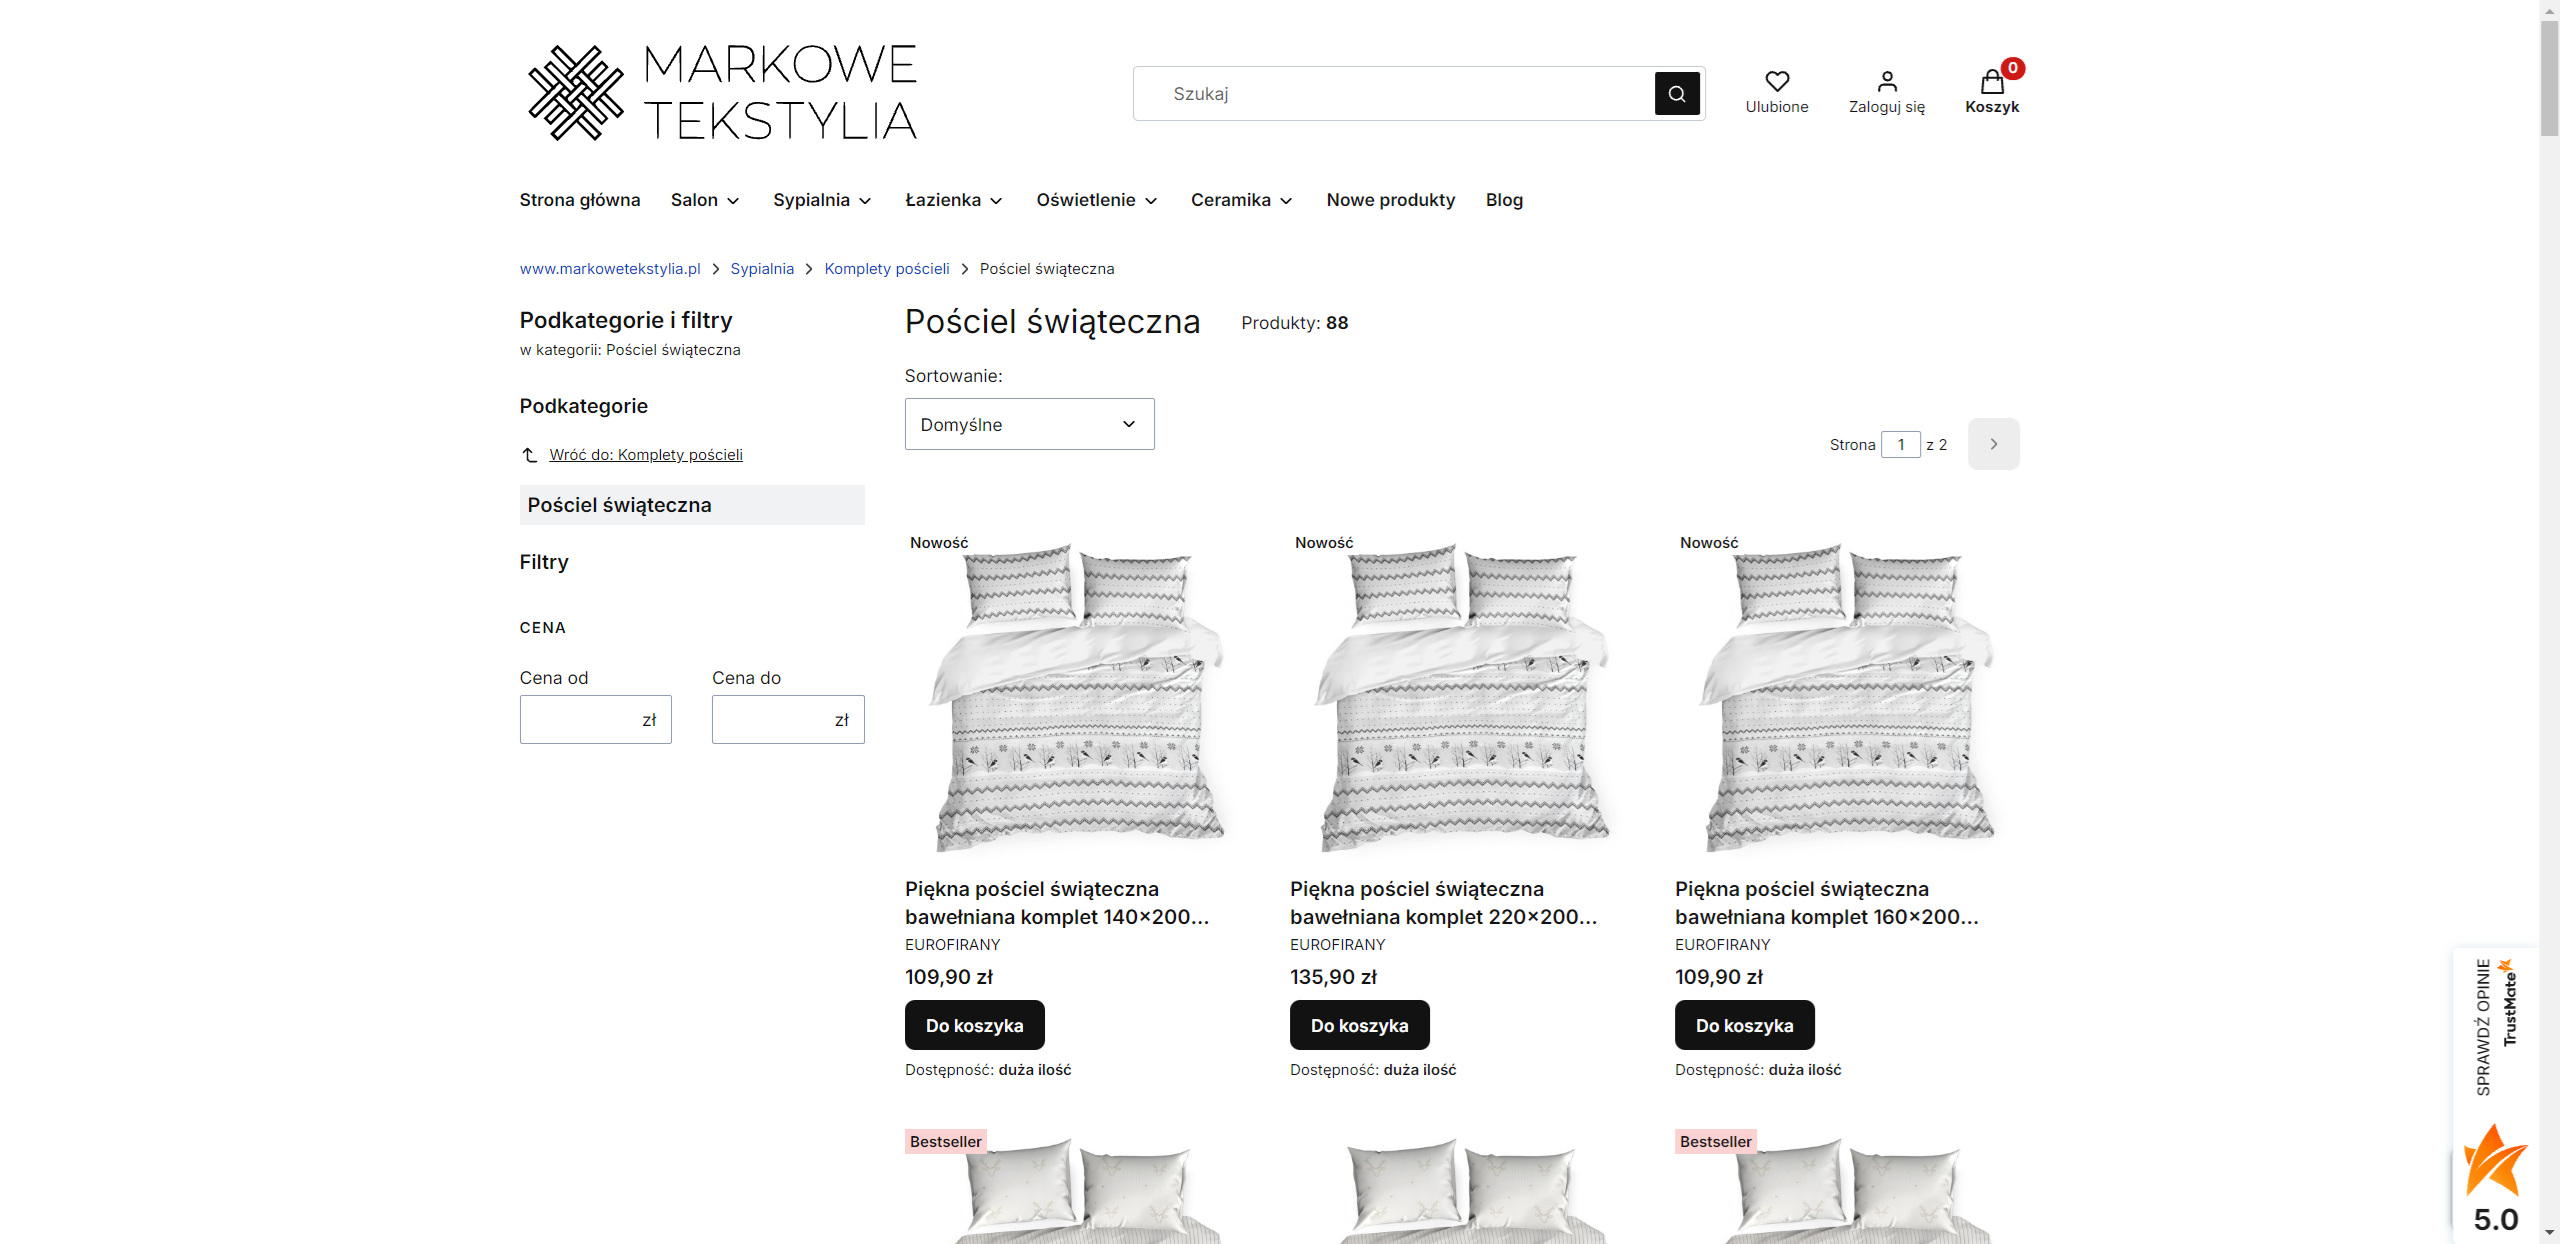Expand the Oświetlenie menu
Screen dimensions: 2560x1244
pyautogui.click(x=1097, y=200)
